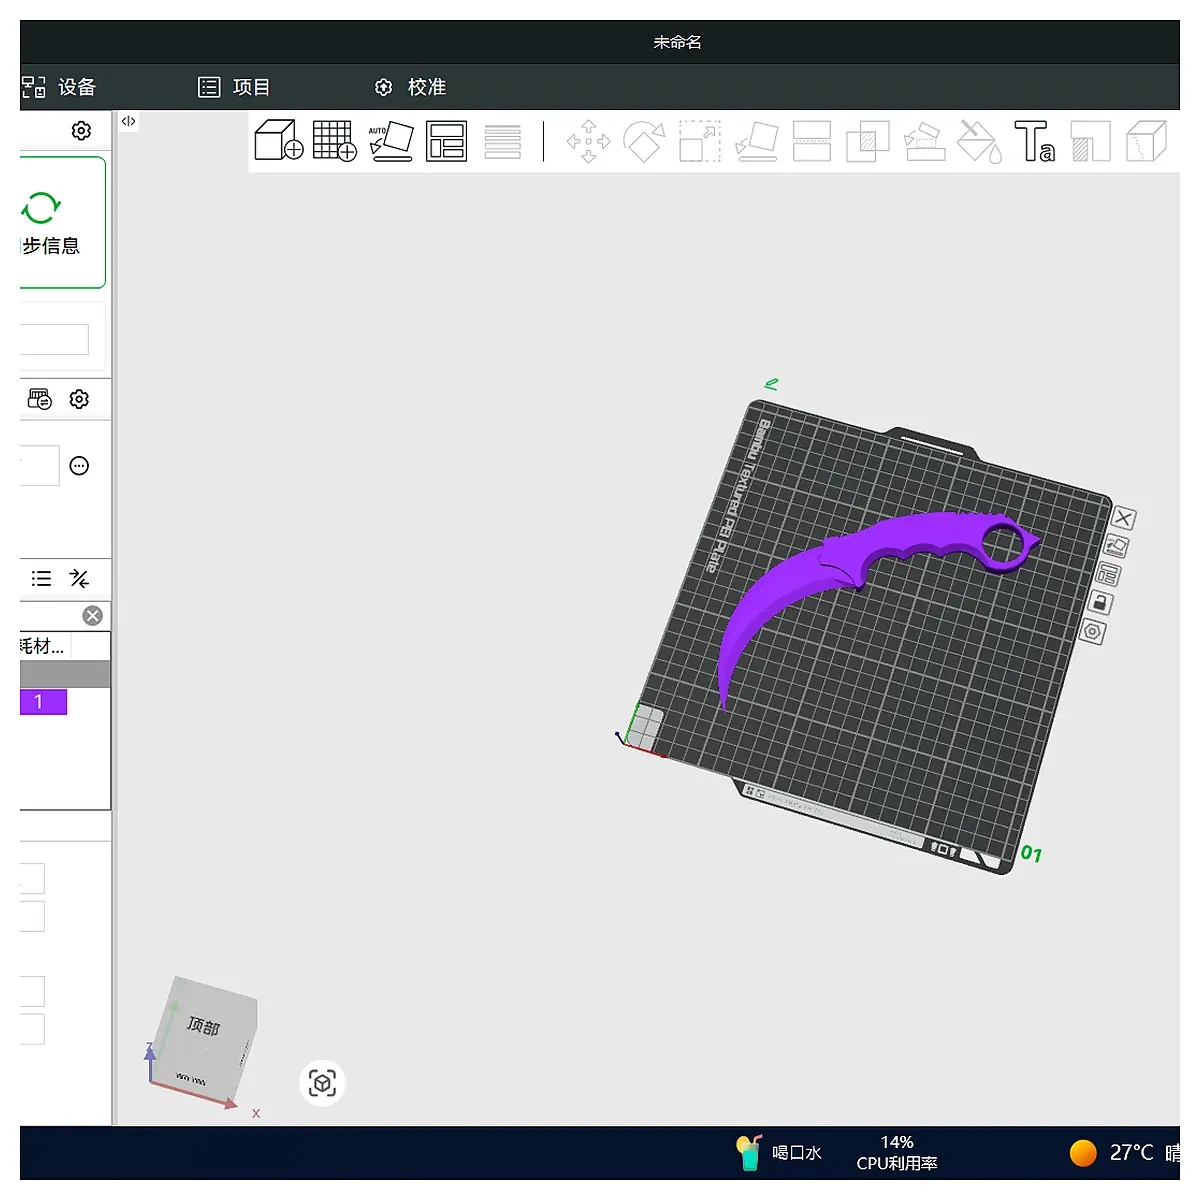Auto orient objects on plate 01
The image size is (1200, 1200).
[x=1116, y=546]
